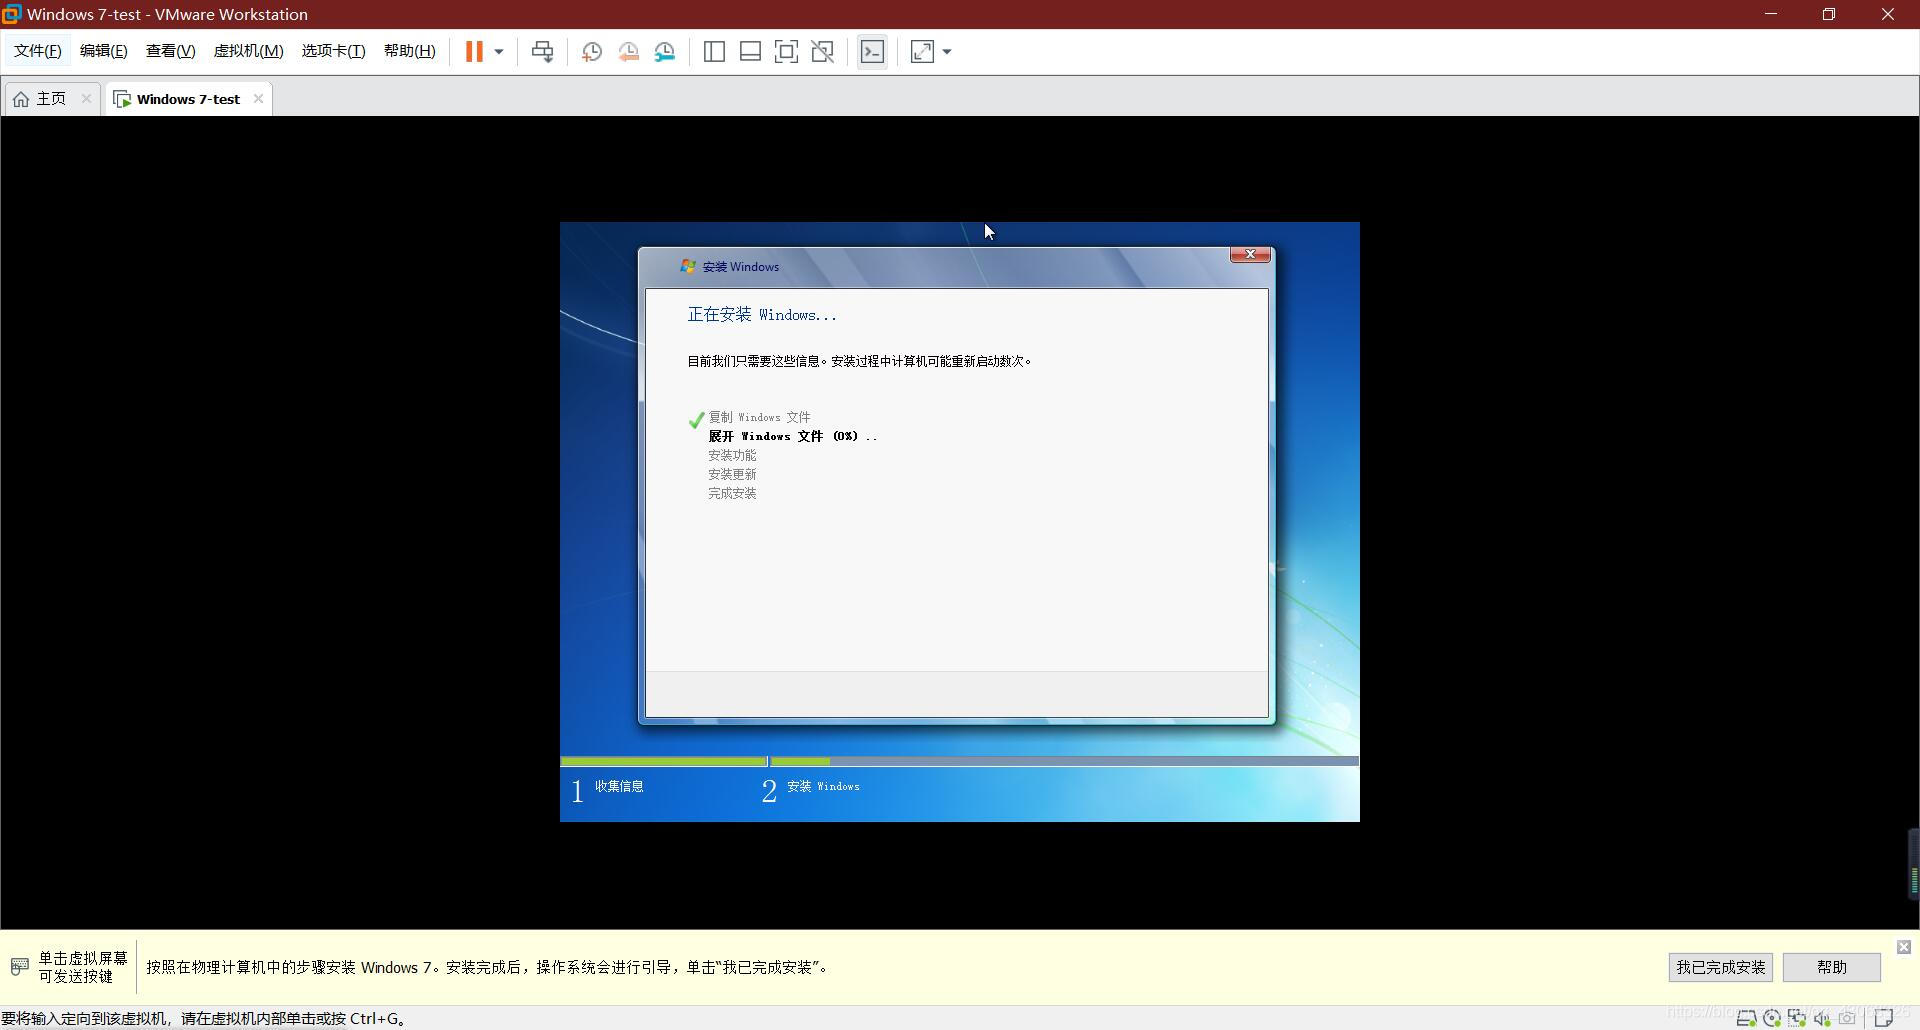Click the message log note icon

point(1884,1018)
